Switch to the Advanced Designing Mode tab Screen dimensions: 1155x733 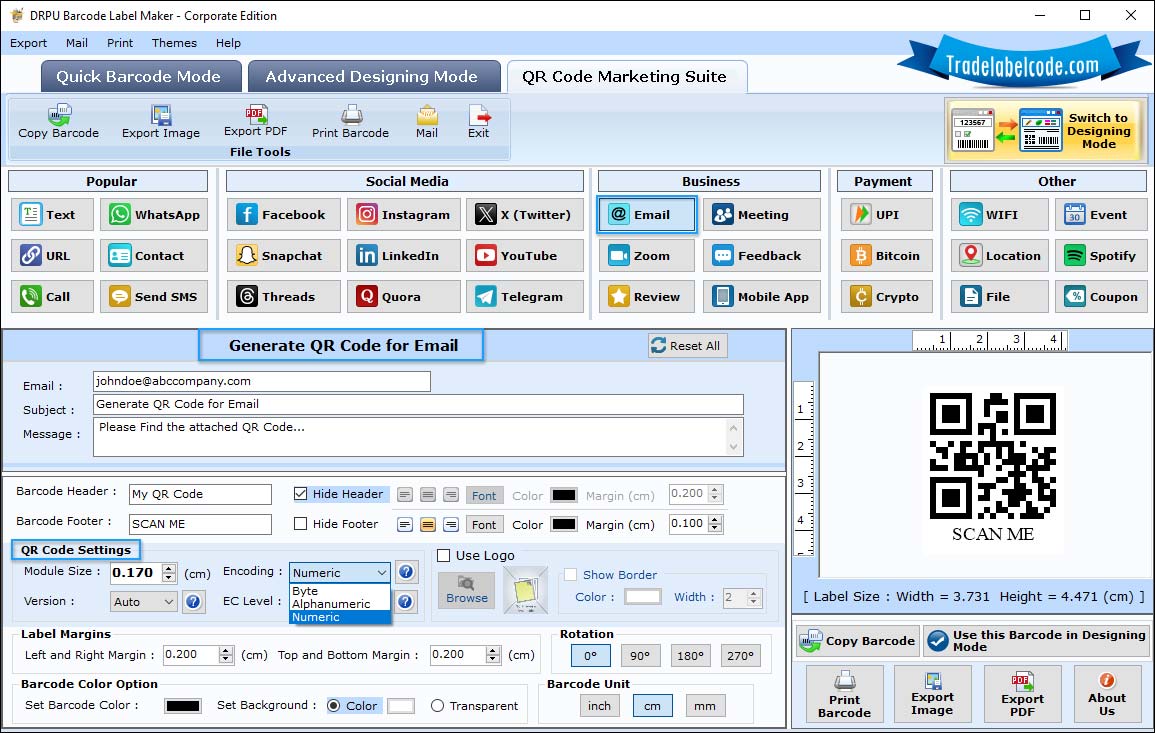[371, 77]
